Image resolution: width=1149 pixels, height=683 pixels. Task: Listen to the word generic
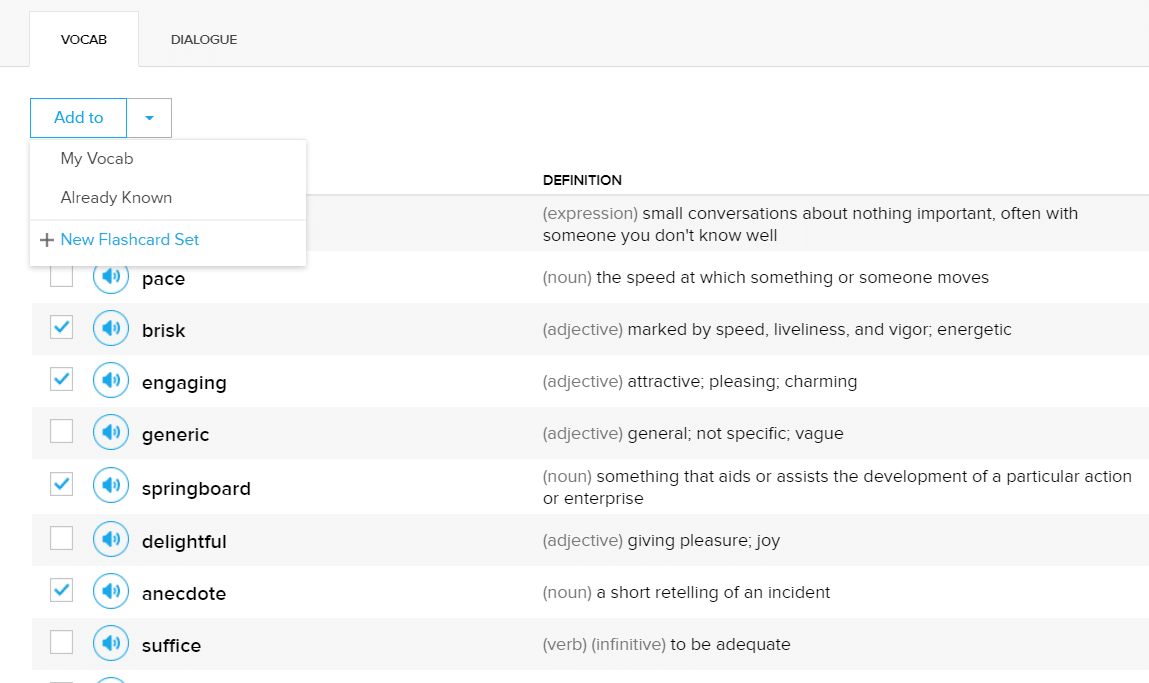point(111,433)
